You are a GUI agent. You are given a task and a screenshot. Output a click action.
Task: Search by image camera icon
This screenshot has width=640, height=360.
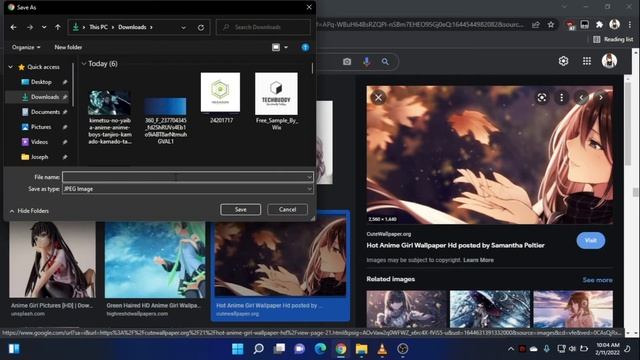pyautogui.click(x=347, y=62)
